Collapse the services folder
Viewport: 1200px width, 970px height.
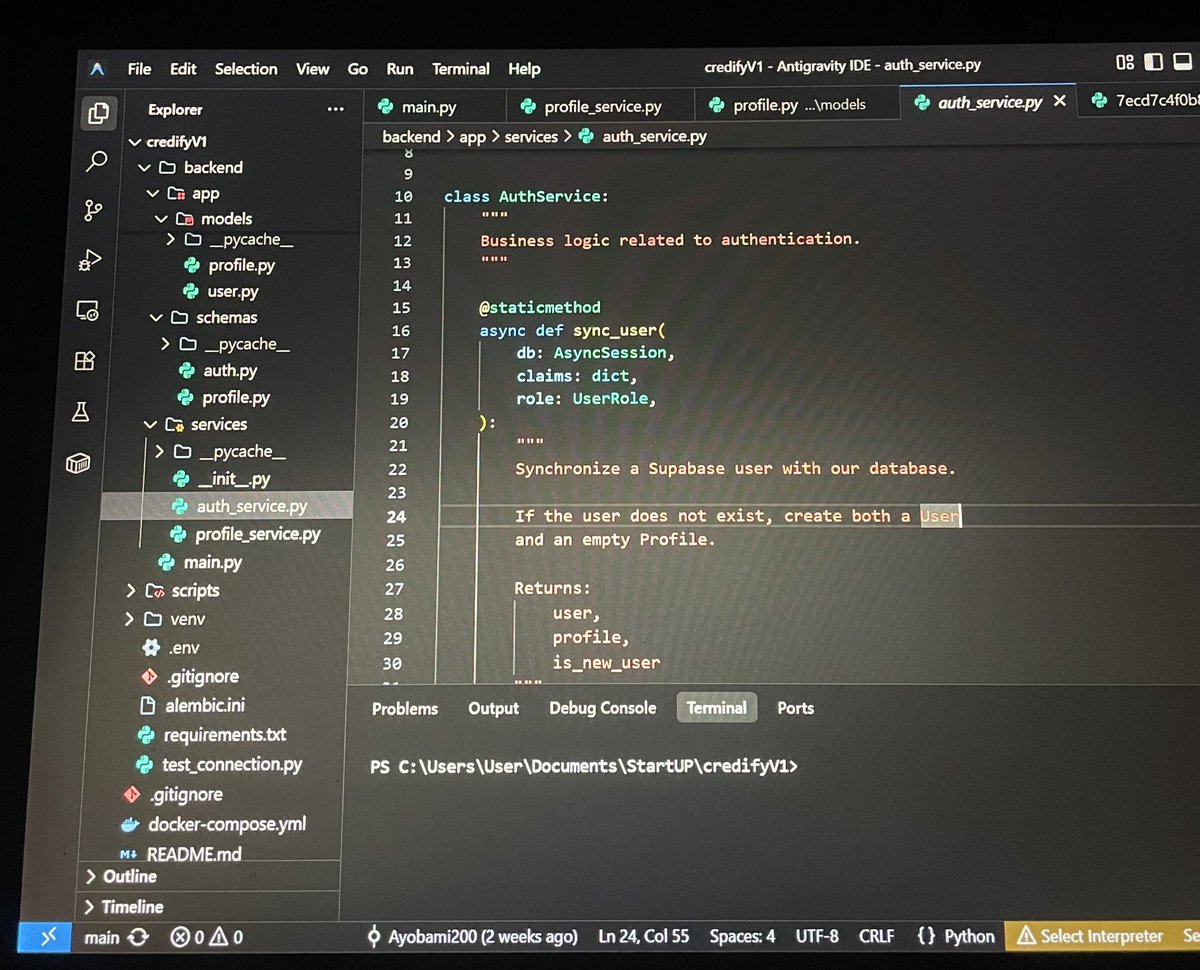150,424
